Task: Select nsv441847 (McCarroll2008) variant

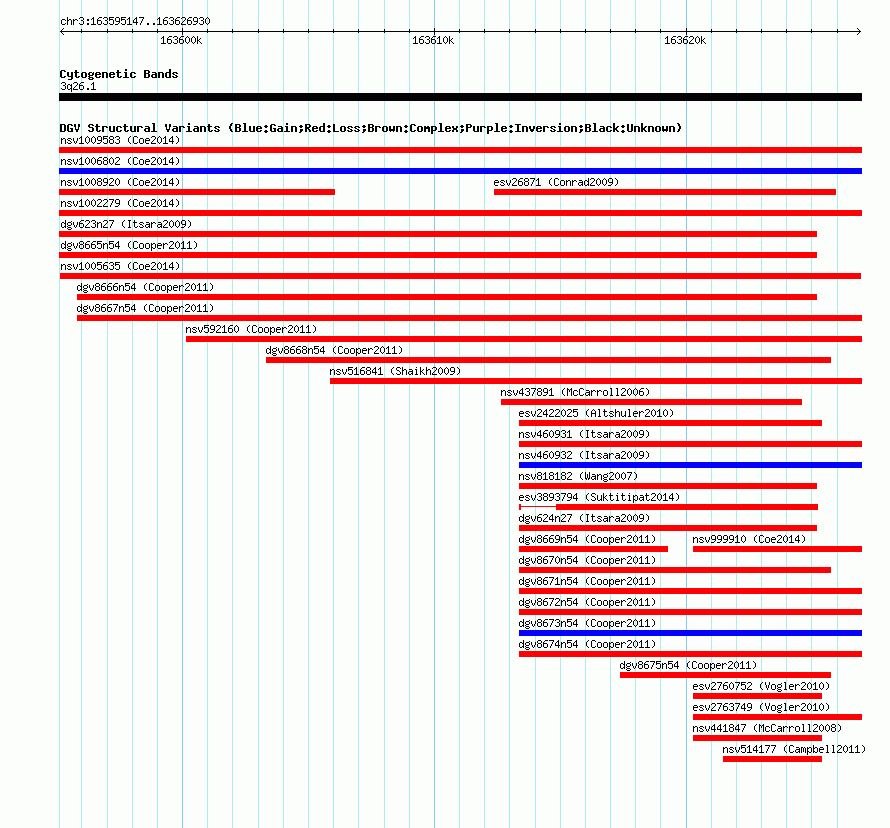Action: 767,728
